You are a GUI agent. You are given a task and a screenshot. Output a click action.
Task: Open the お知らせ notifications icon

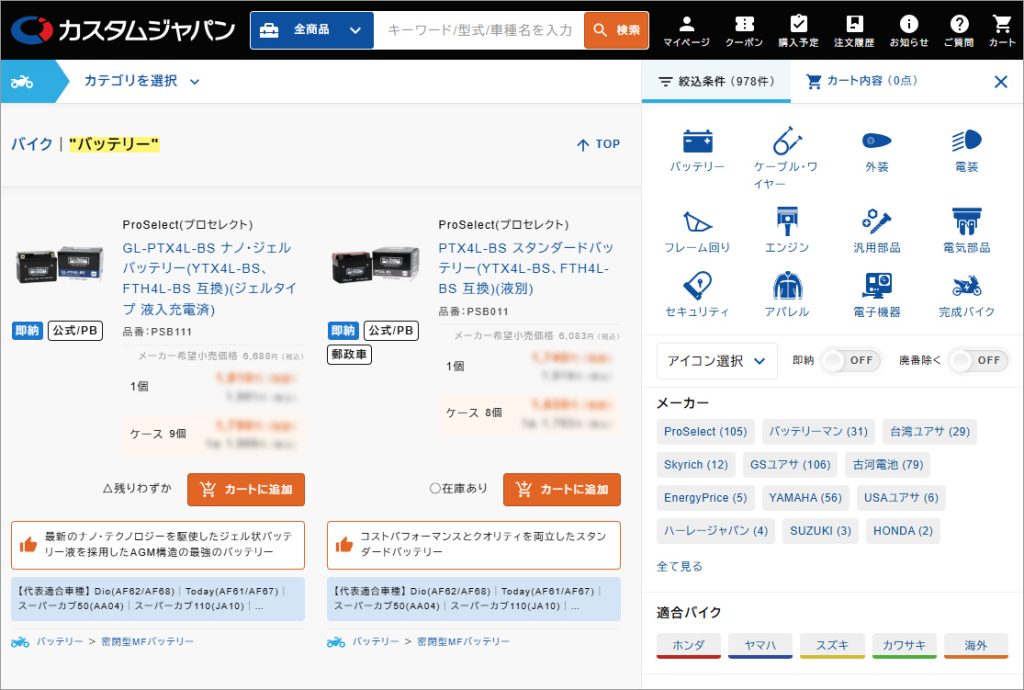pos(909,31)
